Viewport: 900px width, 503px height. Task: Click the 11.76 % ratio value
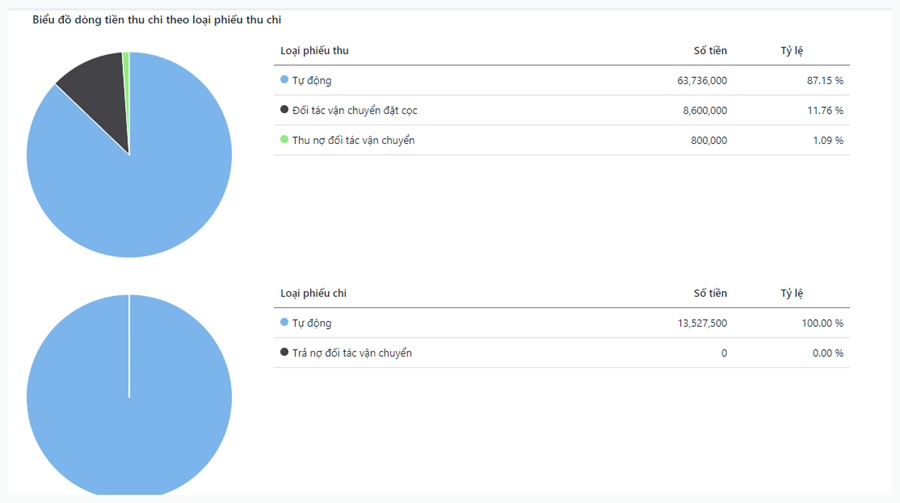tap(825, 110)
